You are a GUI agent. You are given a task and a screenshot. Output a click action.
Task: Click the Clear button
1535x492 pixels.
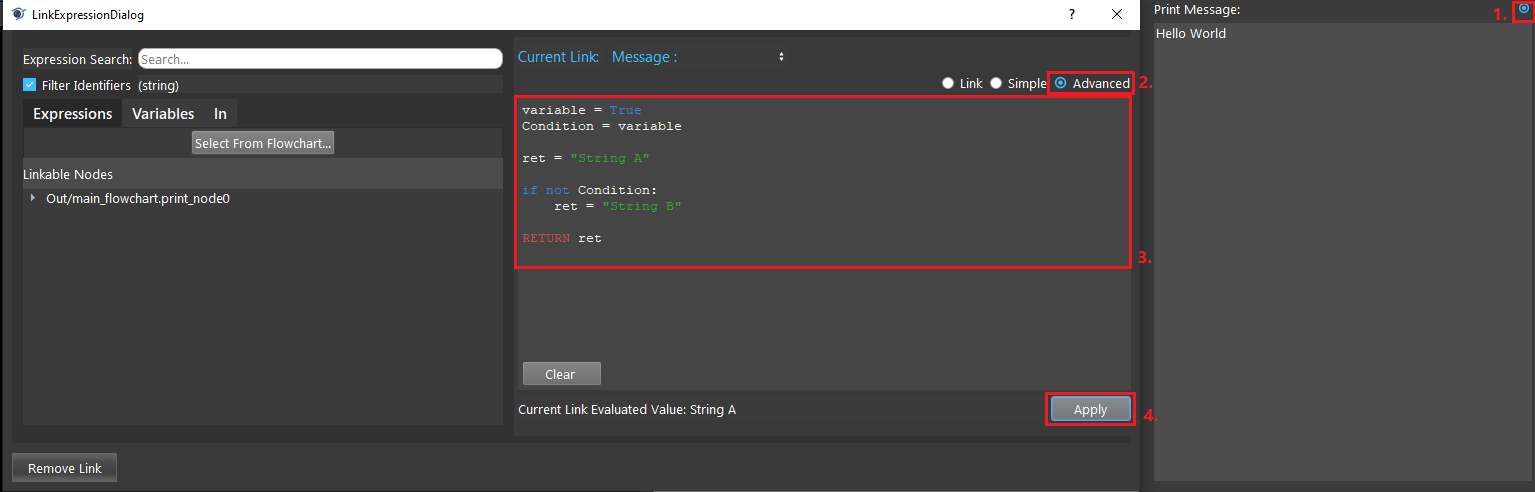[x=561, y=374]
